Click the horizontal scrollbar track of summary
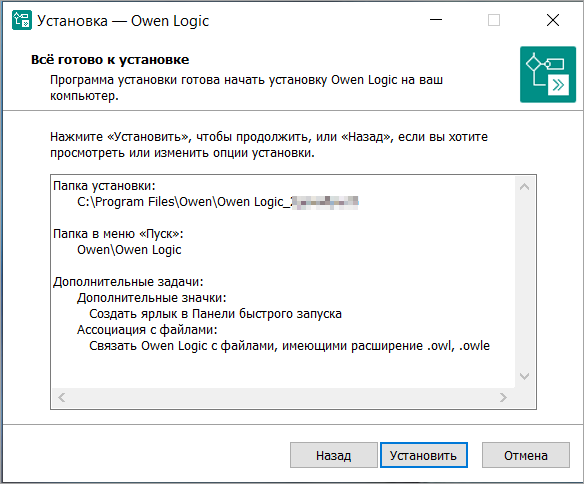 283,398
